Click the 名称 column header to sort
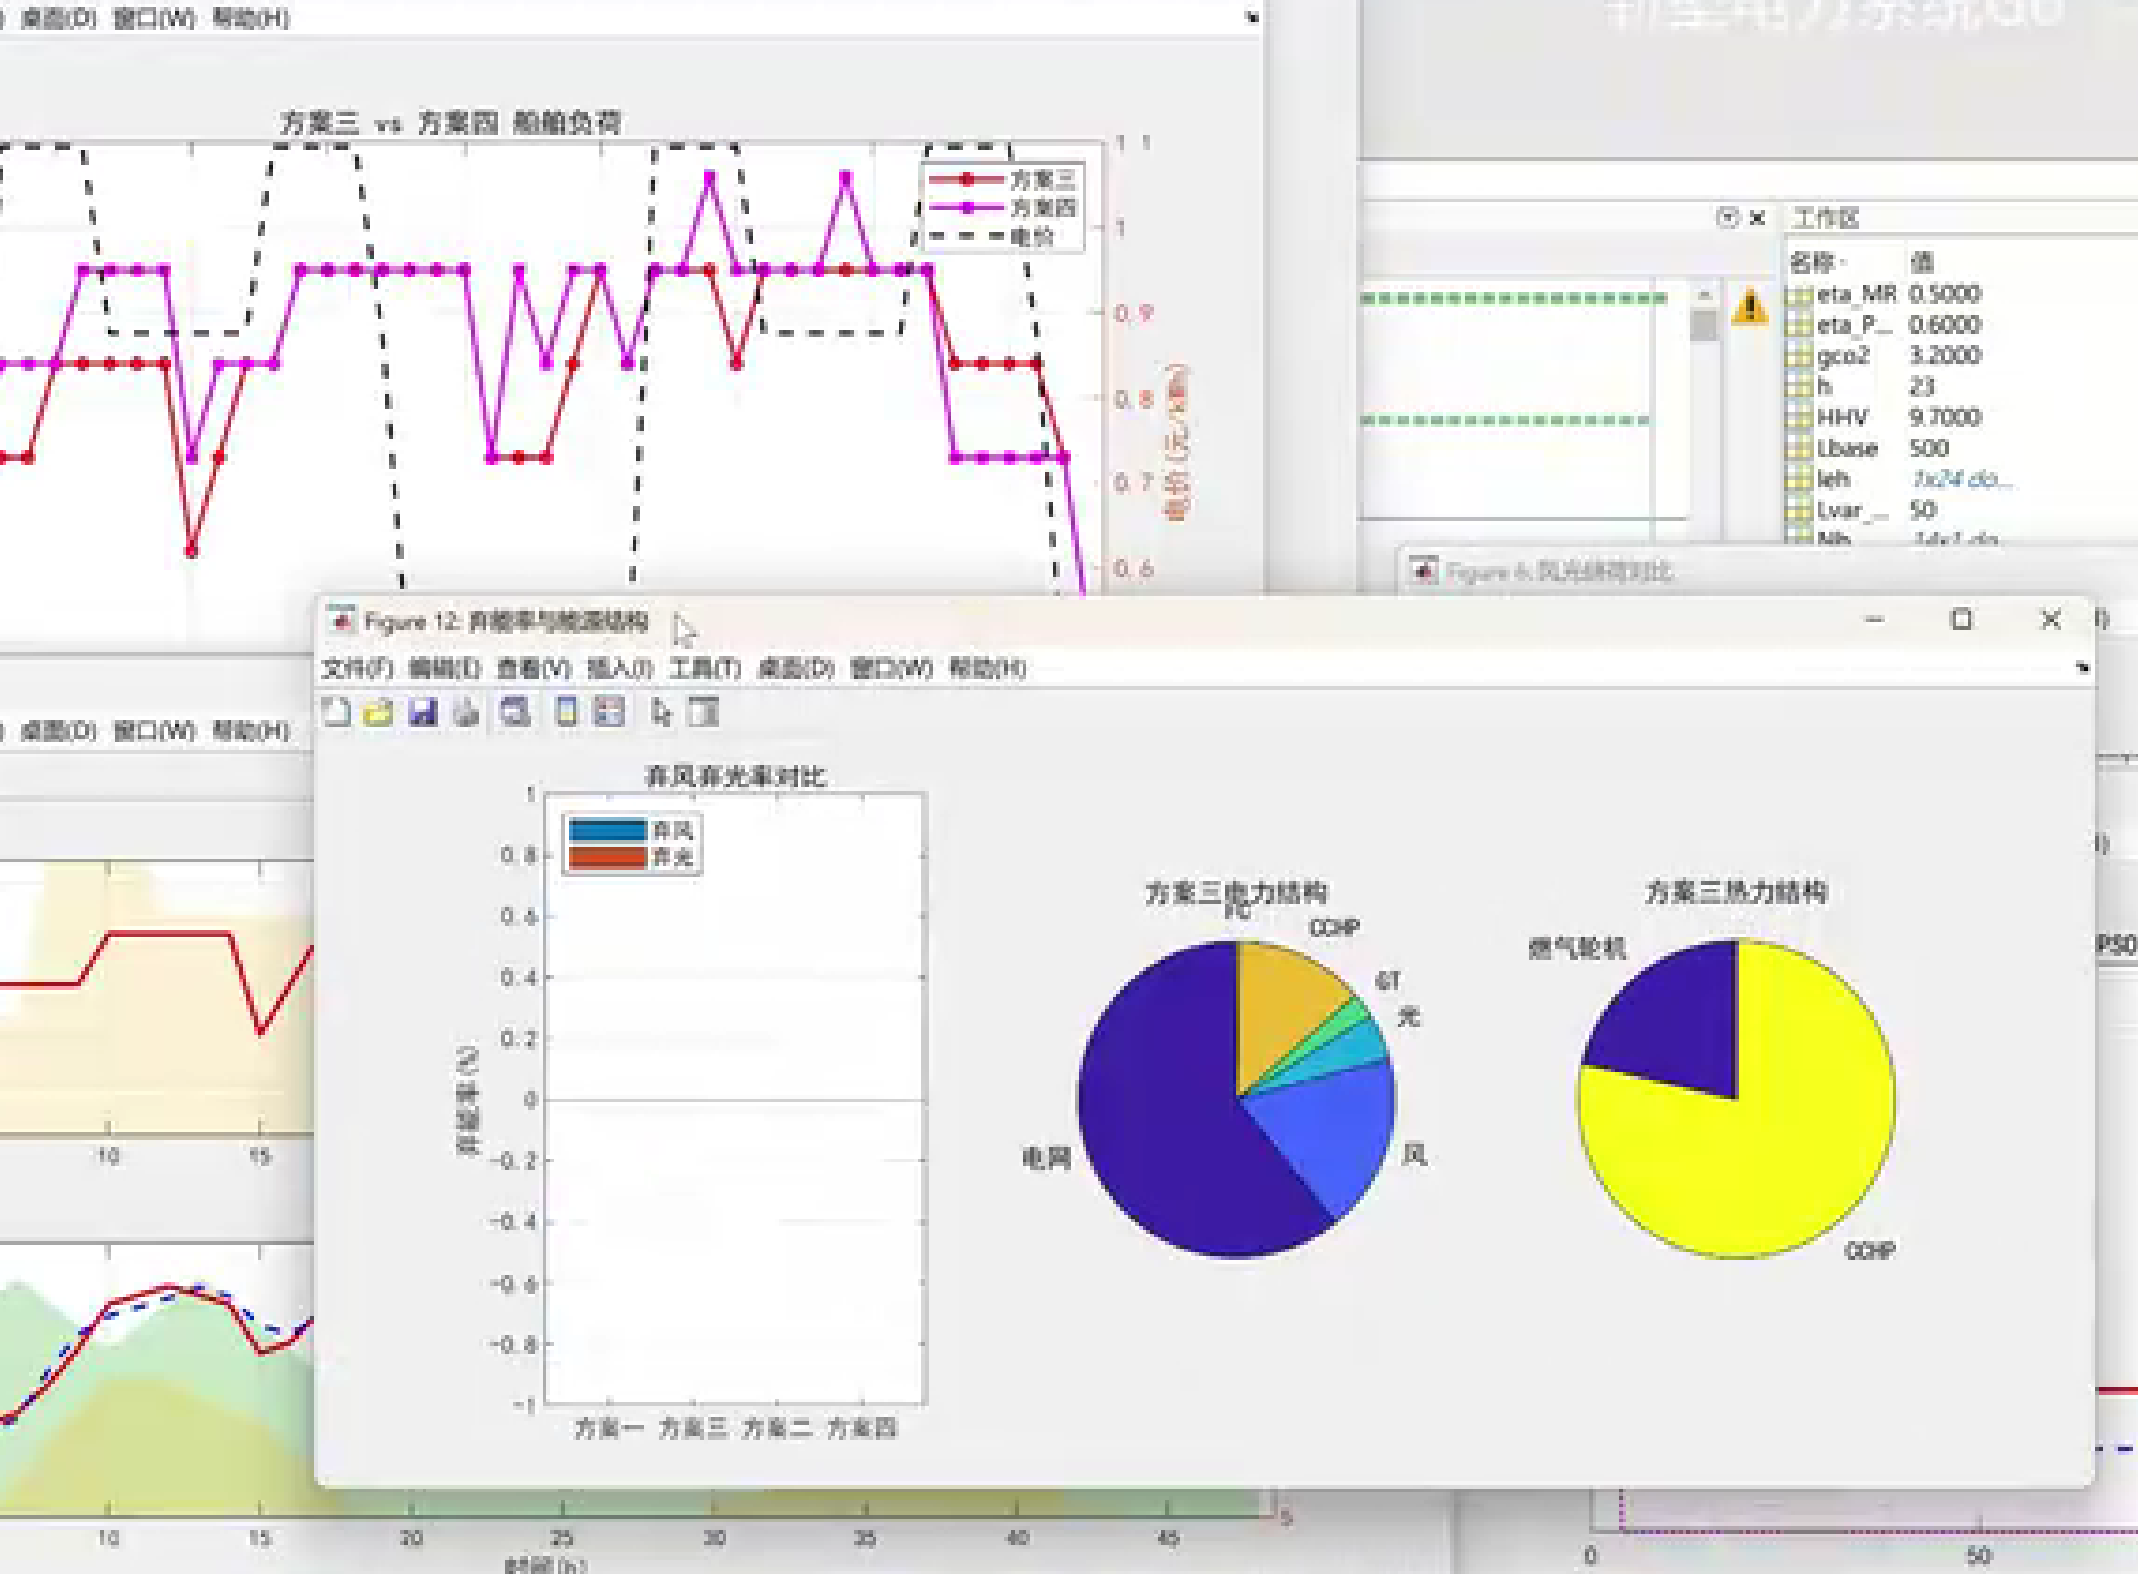The height and width of the screenshot is (1574, 2138). (1815, 262)
